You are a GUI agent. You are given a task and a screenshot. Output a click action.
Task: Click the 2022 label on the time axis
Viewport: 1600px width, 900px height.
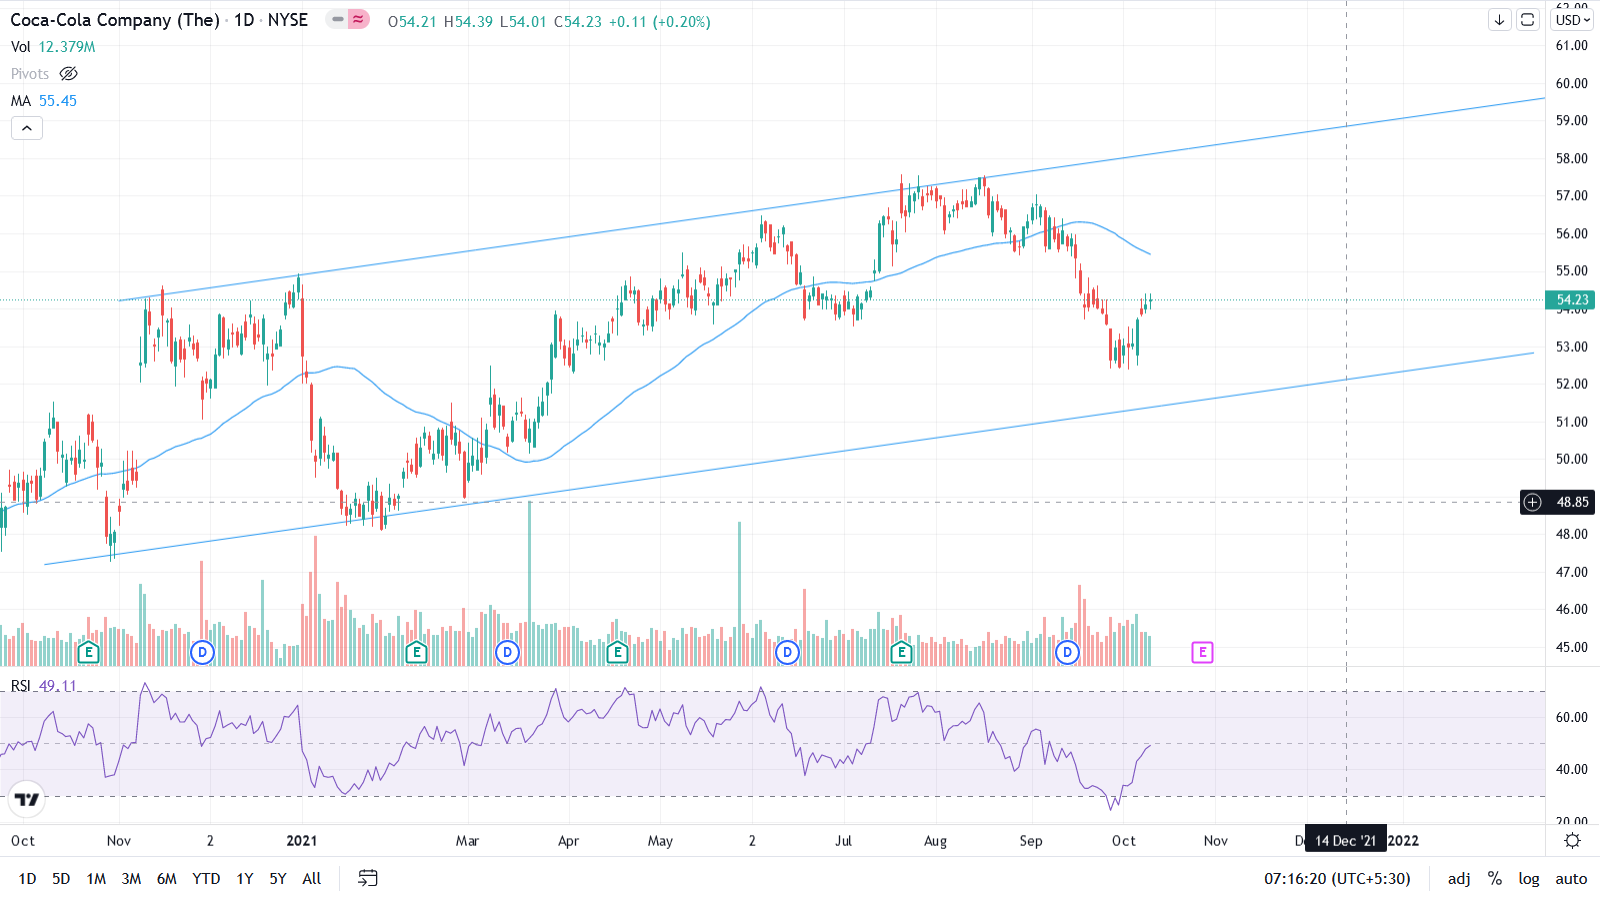(x=1403, y=840)
